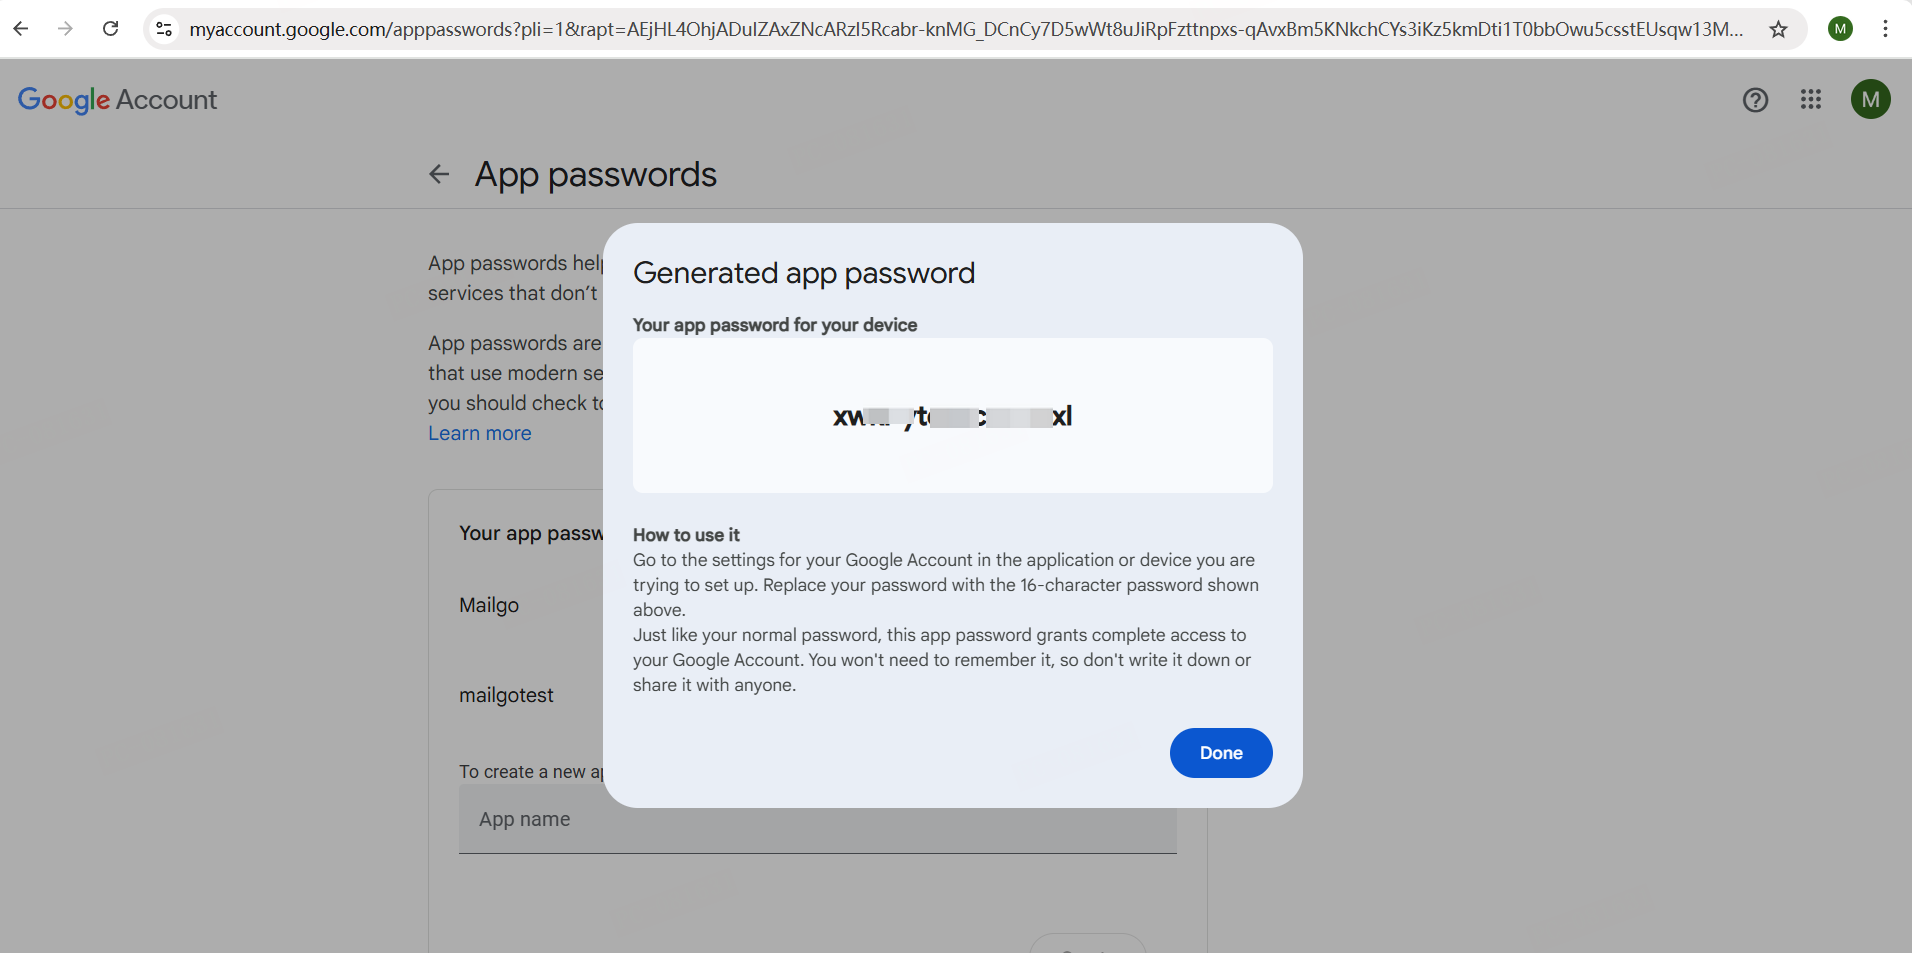
Task: Open the Chrome three-dot menu
Action: [1885, 29]
